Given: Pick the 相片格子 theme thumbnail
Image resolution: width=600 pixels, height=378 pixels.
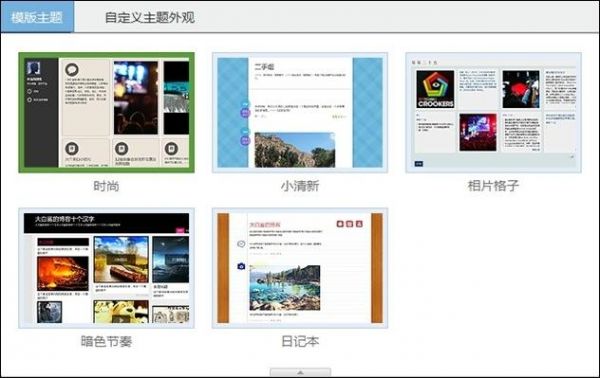Looking at the screenshot, I should click(x=494, y=112).
